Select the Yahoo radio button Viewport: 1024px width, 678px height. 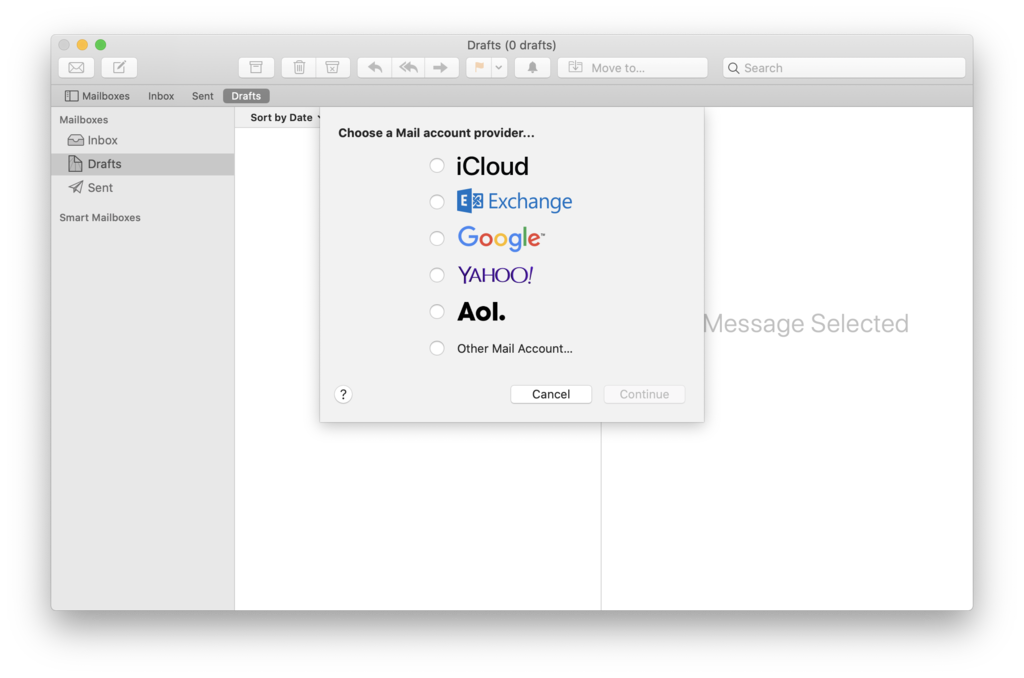[x=437, y=275]
